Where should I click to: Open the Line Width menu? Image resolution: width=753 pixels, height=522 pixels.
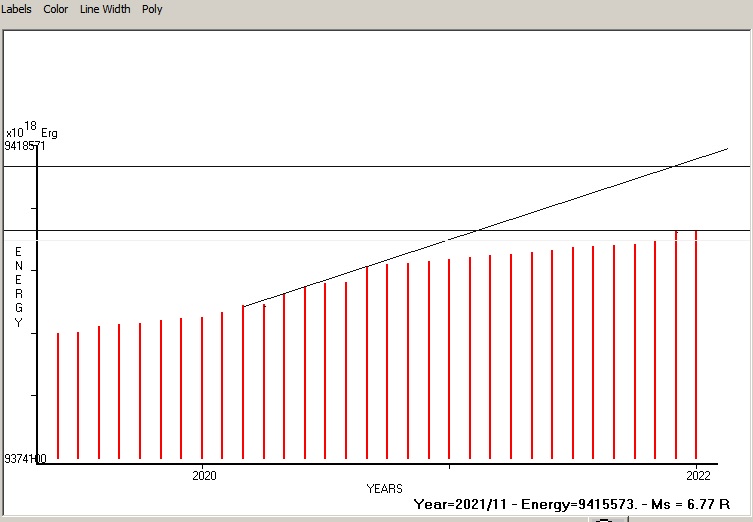pyautogui.click(x=105, y=9)
